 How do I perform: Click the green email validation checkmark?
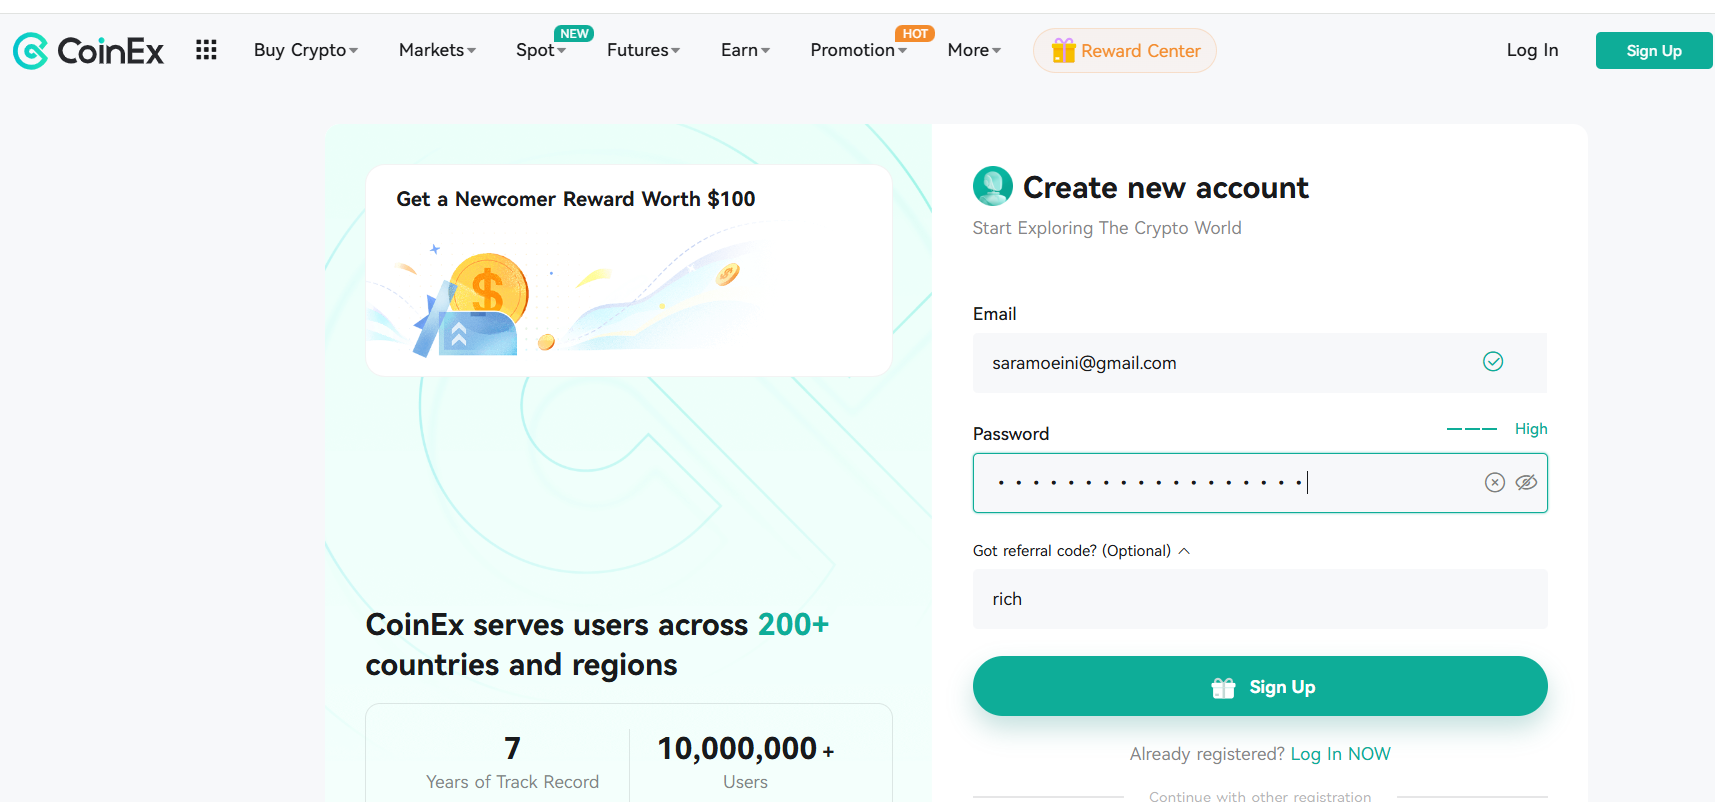1492,362
